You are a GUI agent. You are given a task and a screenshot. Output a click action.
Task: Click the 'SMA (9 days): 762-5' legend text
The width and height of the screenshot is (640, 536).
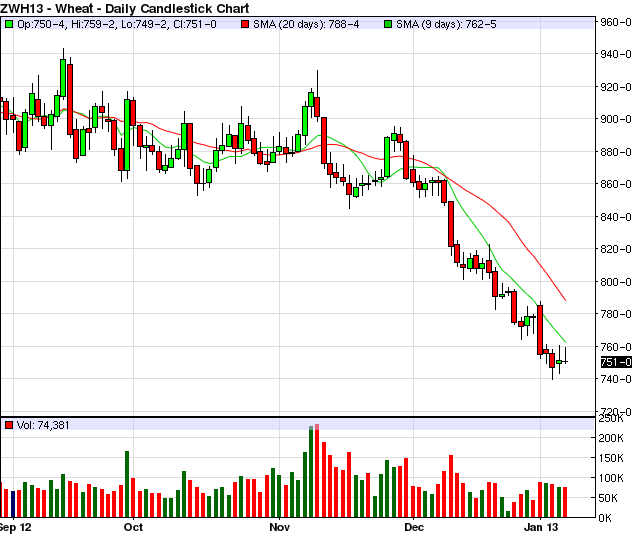point(446,24)
